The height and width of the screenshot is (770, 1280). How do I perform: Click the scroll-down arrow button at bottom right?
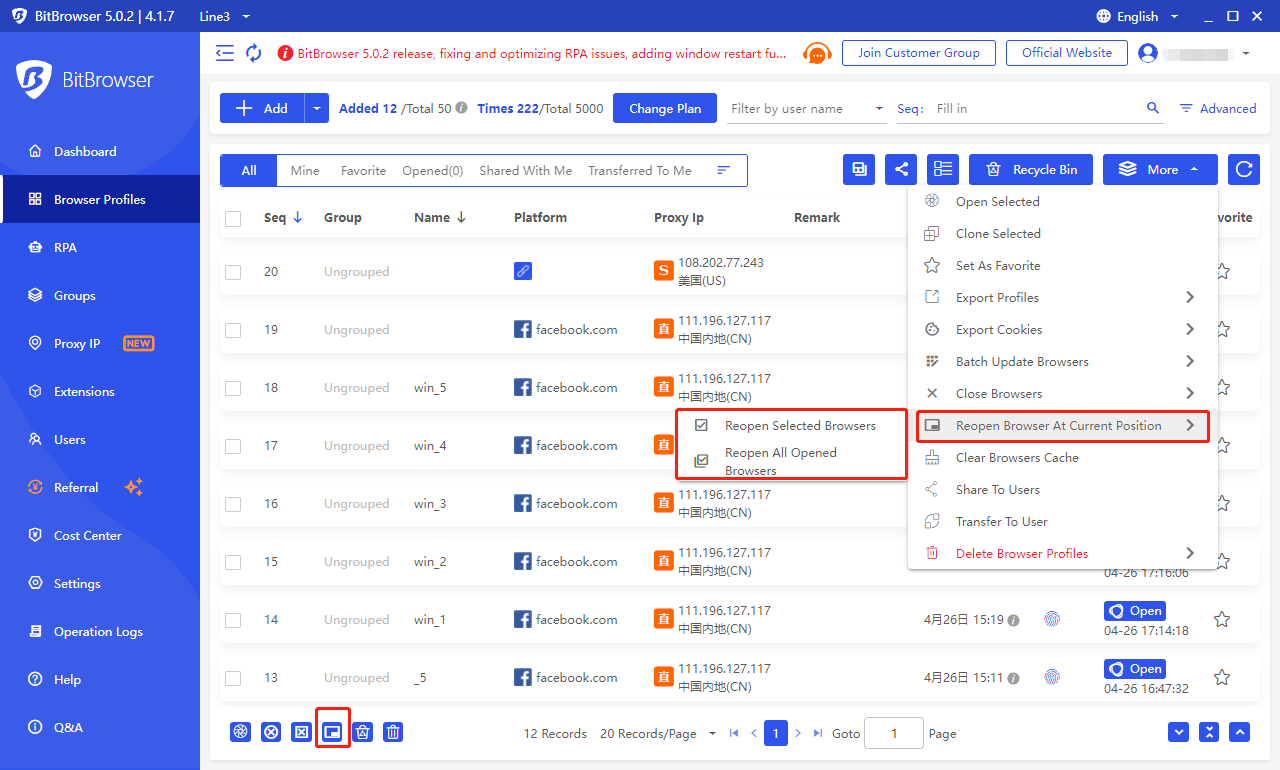(1180, 733)
